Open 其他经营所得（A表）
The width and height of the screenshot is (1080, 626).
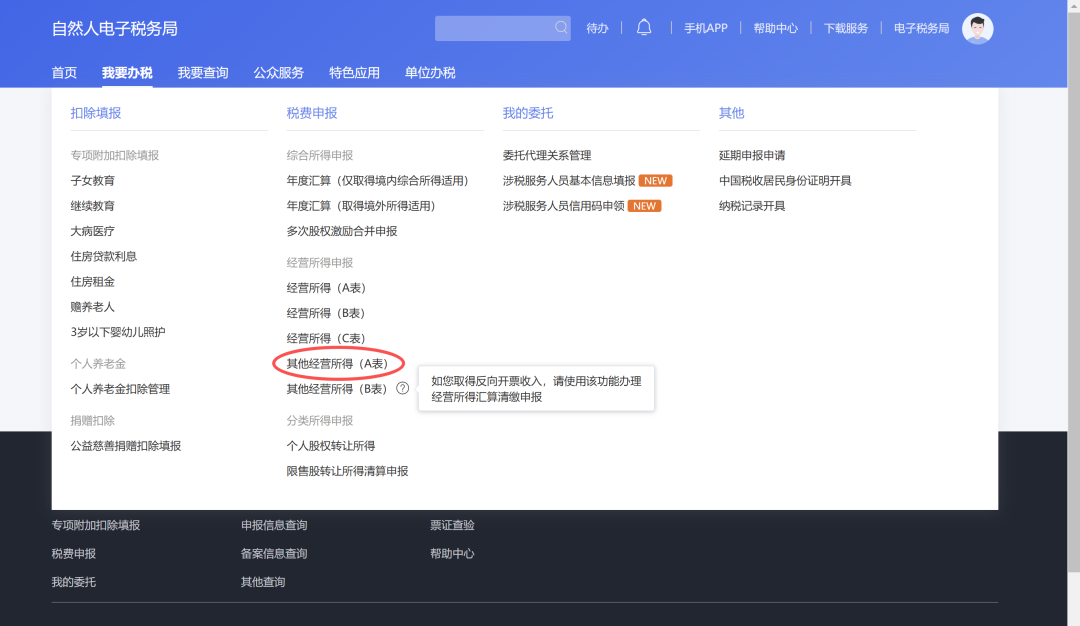338,364
